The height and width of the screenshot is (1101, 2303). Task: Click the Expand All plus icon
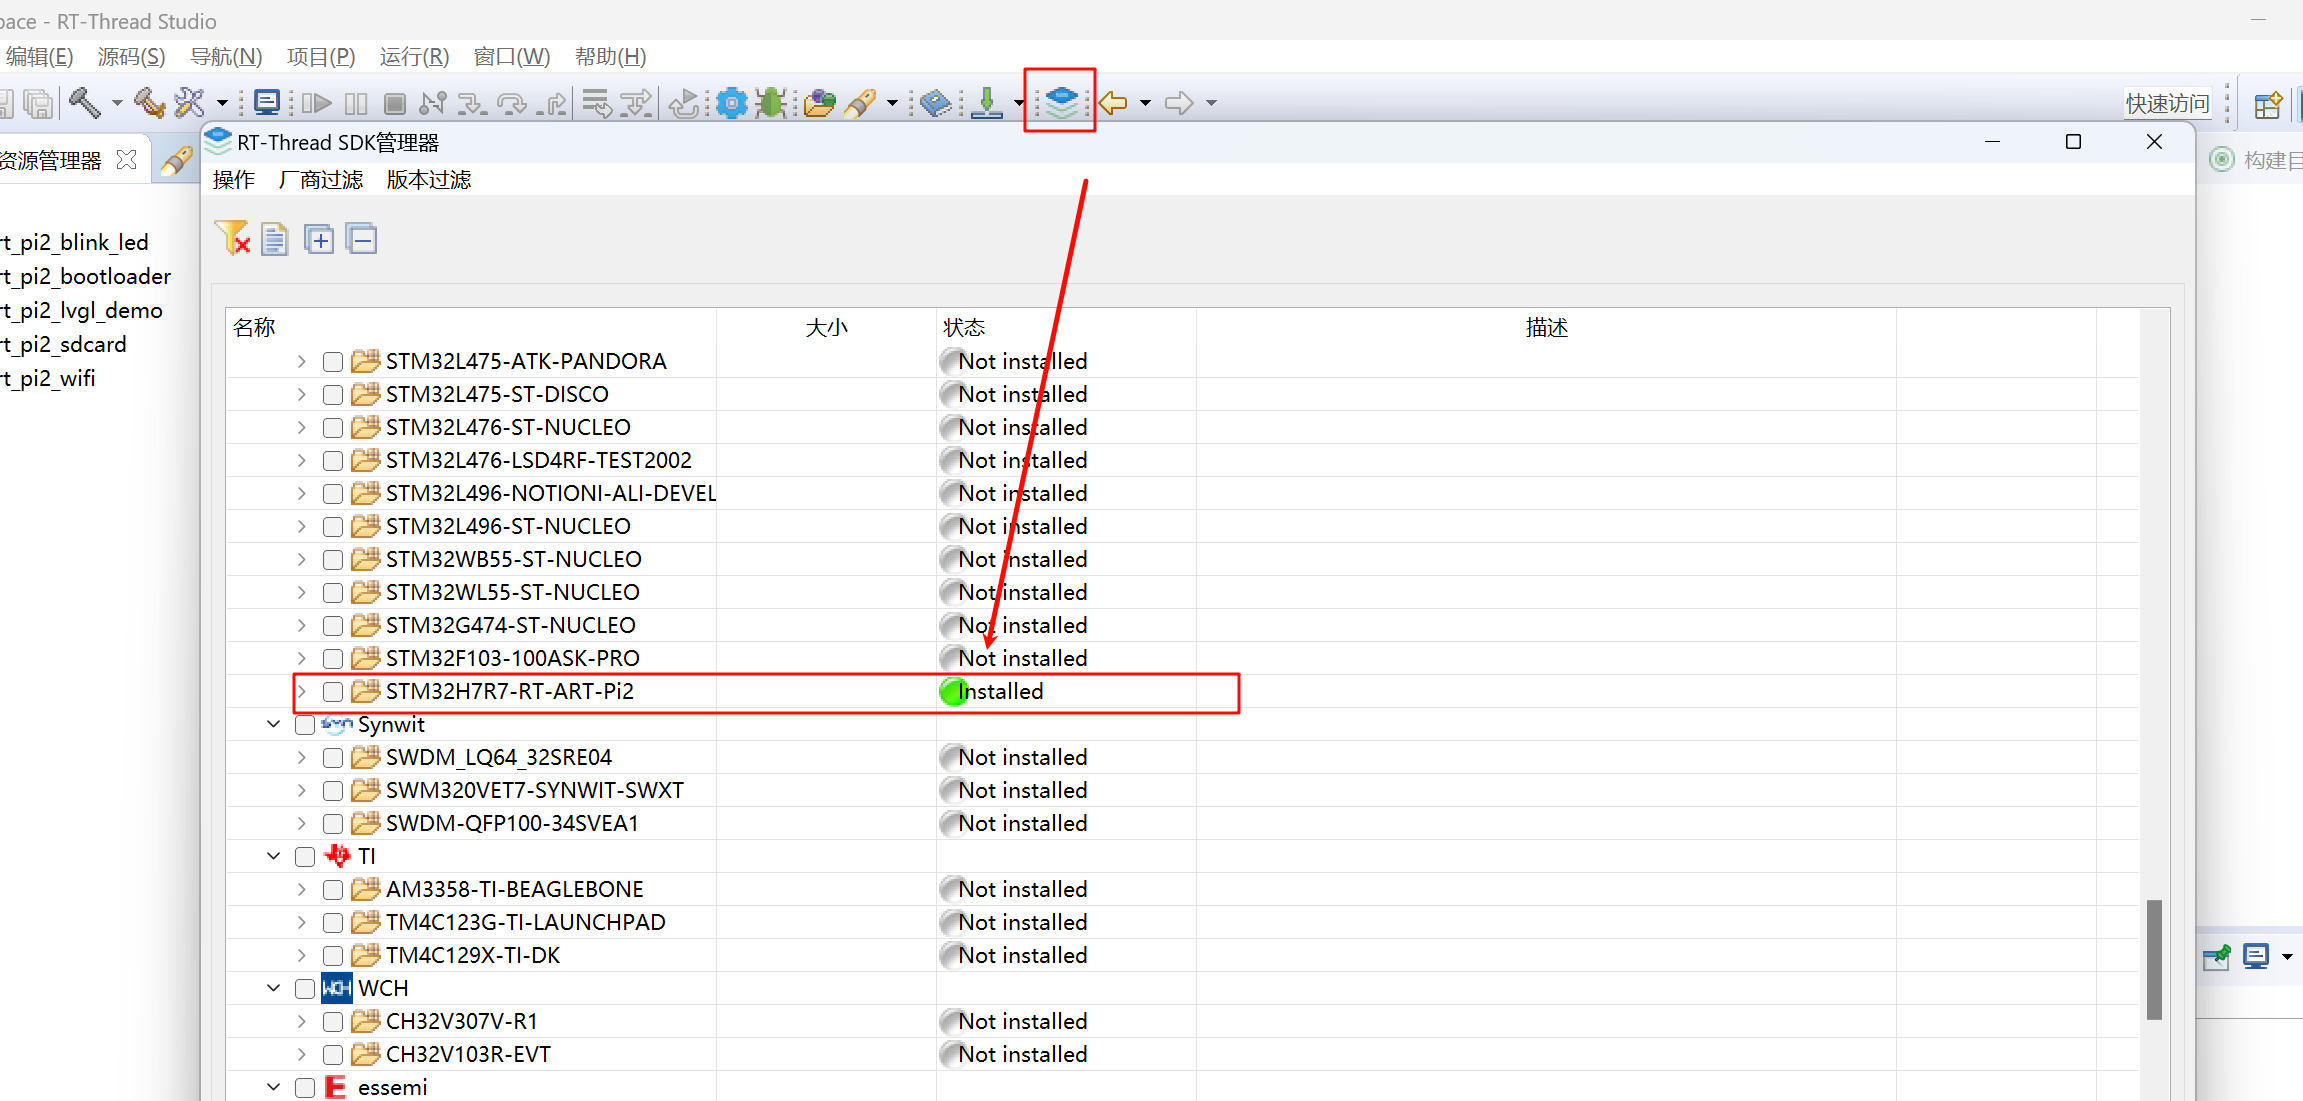click(x=319, y=240)
